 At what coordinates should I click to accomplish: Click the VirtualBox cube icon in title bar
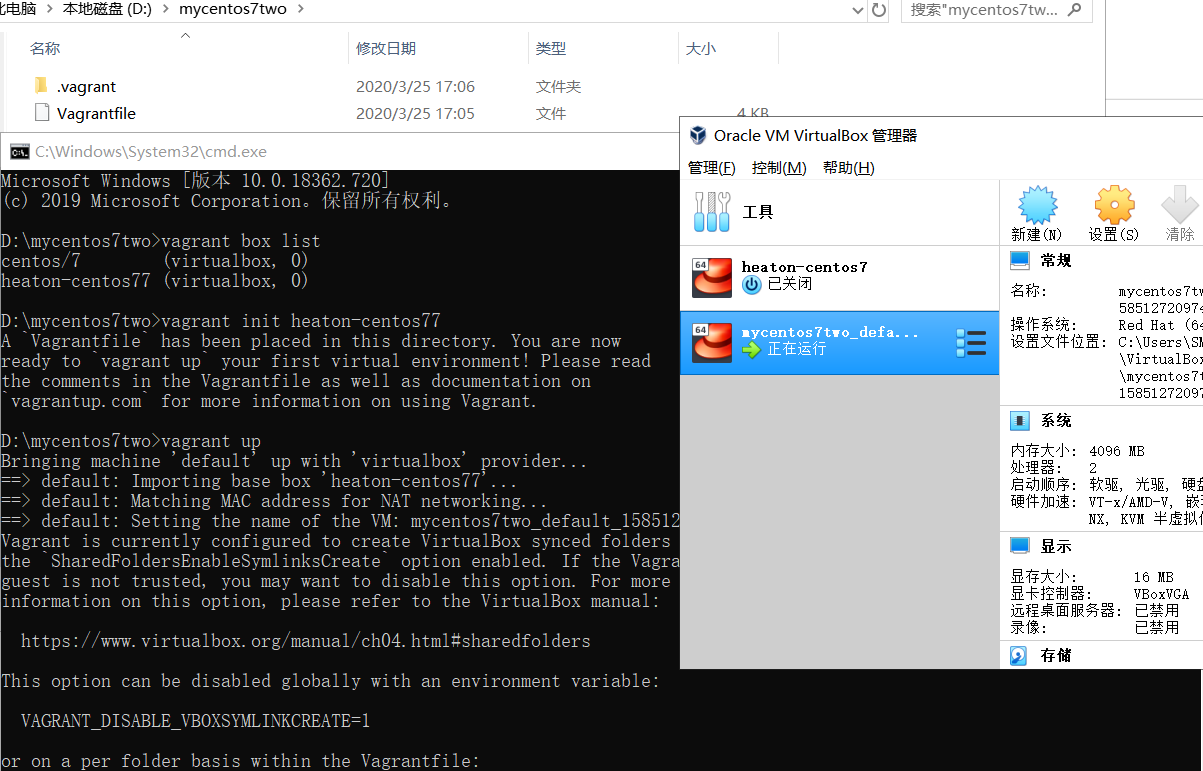[697, 135]
